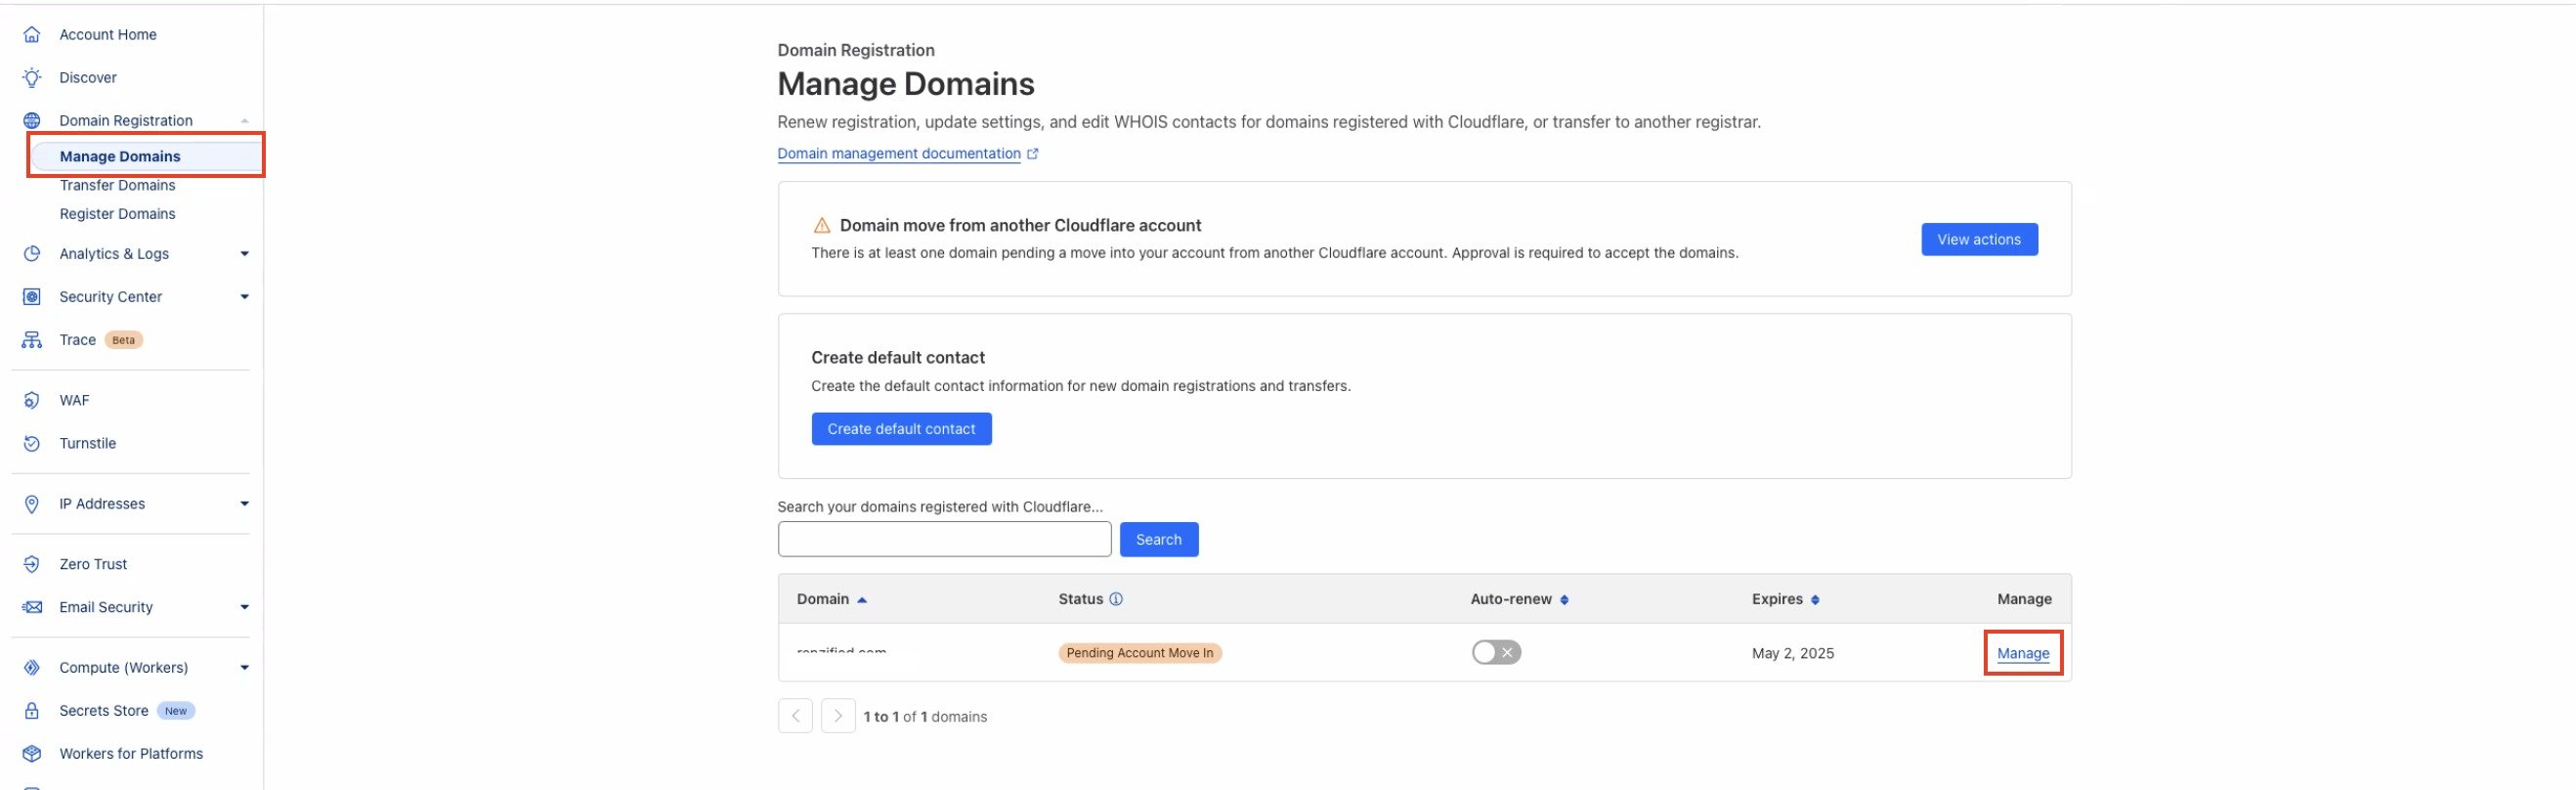Expand Analytics & Logs menu arrow
Viewport: 2576px width, 790px height.
pos(244,254)
